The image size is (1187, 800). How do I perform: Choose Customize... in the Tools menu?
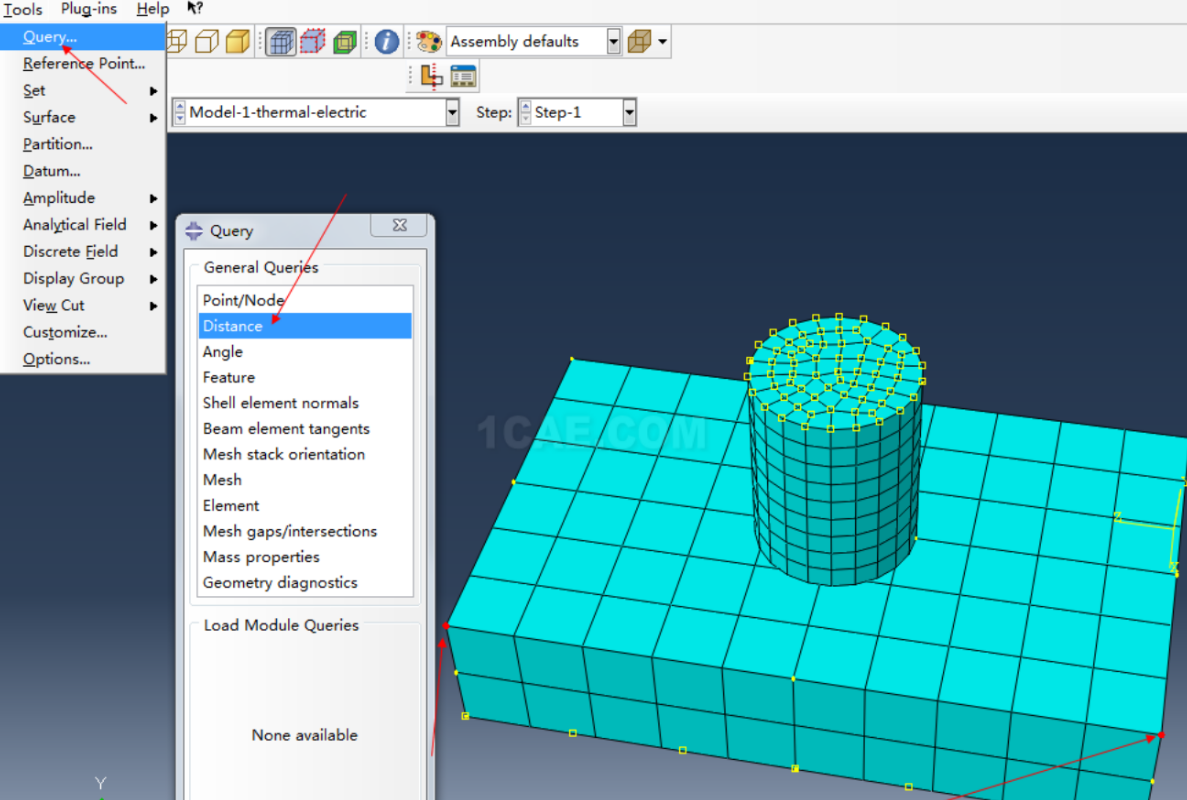(x=83, y=332)
